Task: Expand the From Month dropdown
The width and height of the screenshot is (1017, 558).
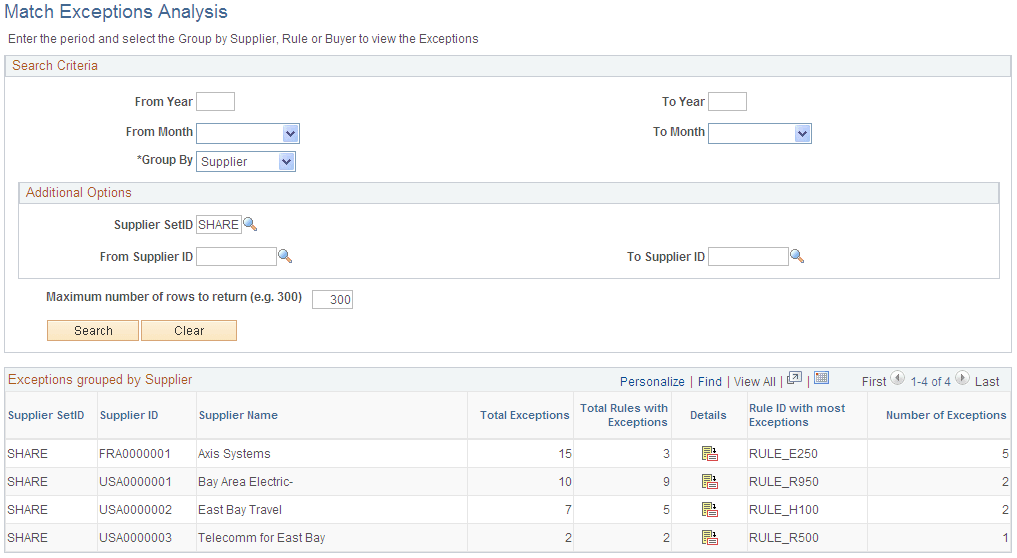Action: 290,134
